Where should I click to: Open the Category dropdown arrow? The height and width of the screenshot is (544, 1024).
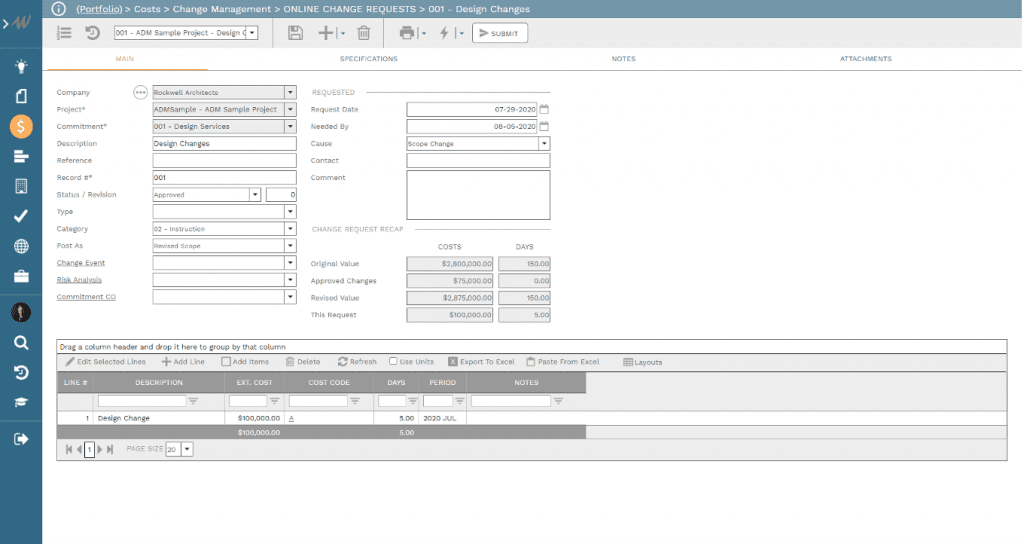pos(291,229)
